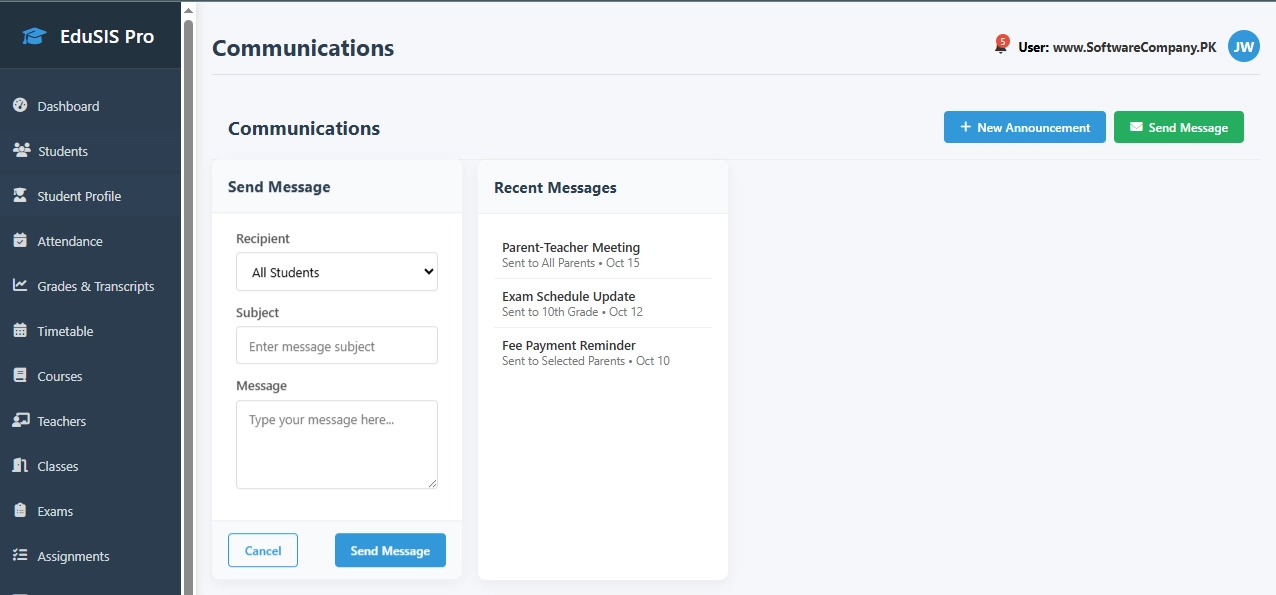Screen dimensions: 1276x595
Task: Click the notification bell icon
Action: 1000,47
